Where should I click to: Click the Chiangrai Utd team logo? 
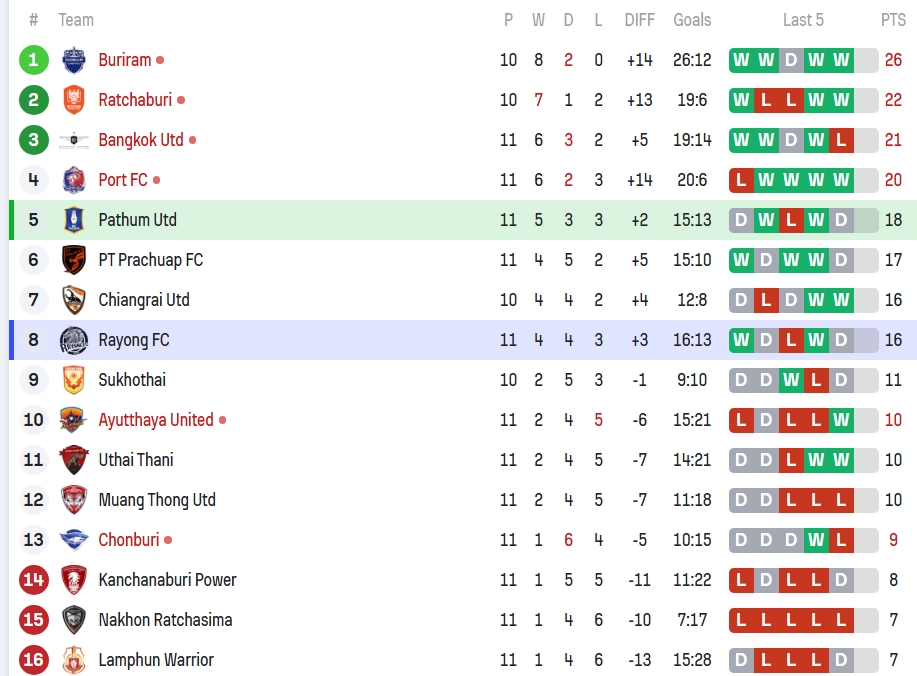click(74, 300)
